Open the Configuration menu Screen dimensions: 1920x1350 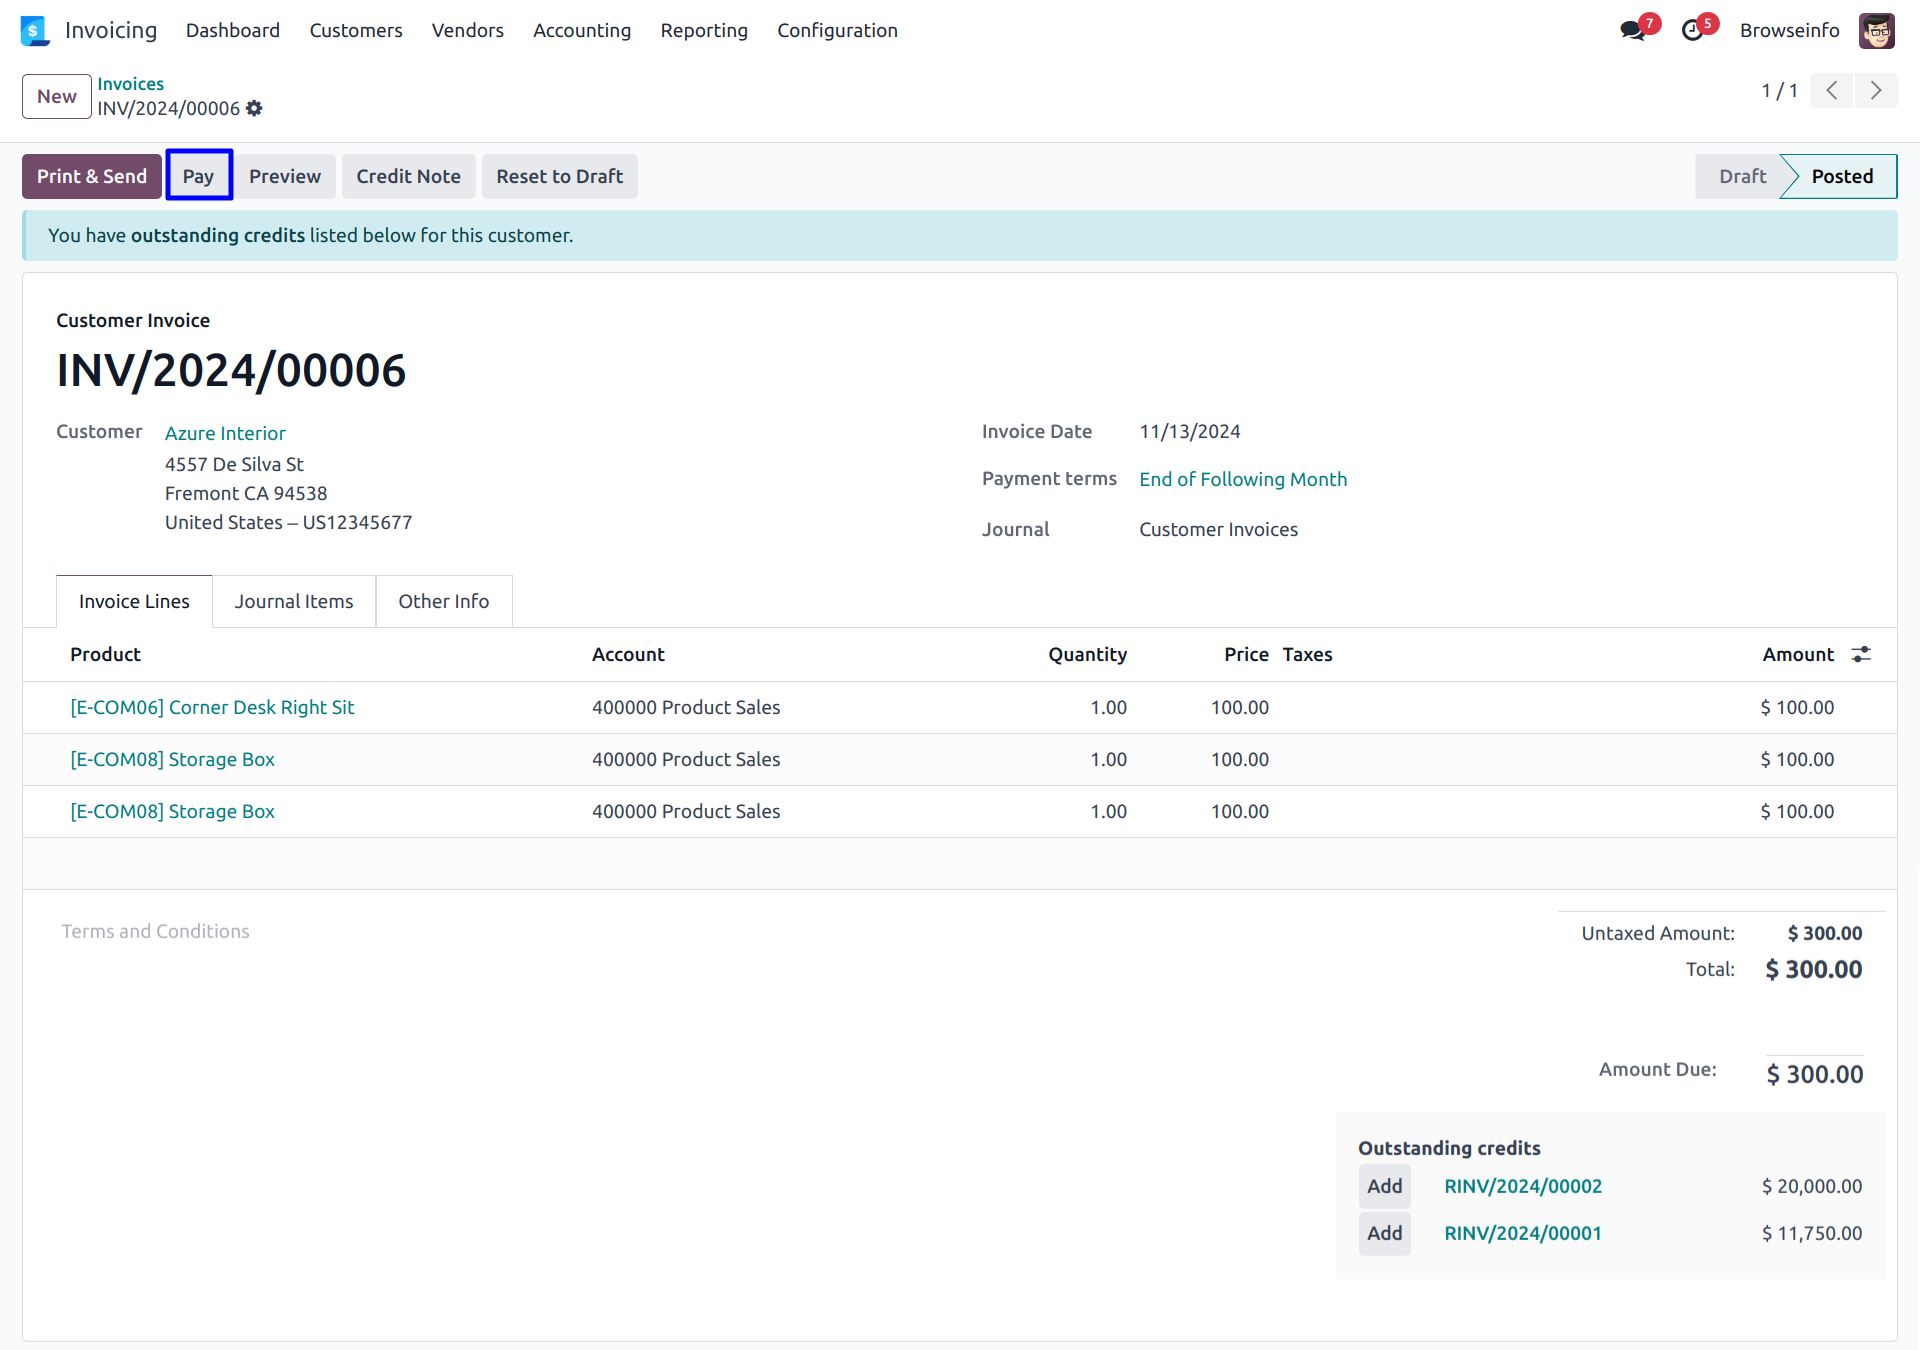(837, 31)
